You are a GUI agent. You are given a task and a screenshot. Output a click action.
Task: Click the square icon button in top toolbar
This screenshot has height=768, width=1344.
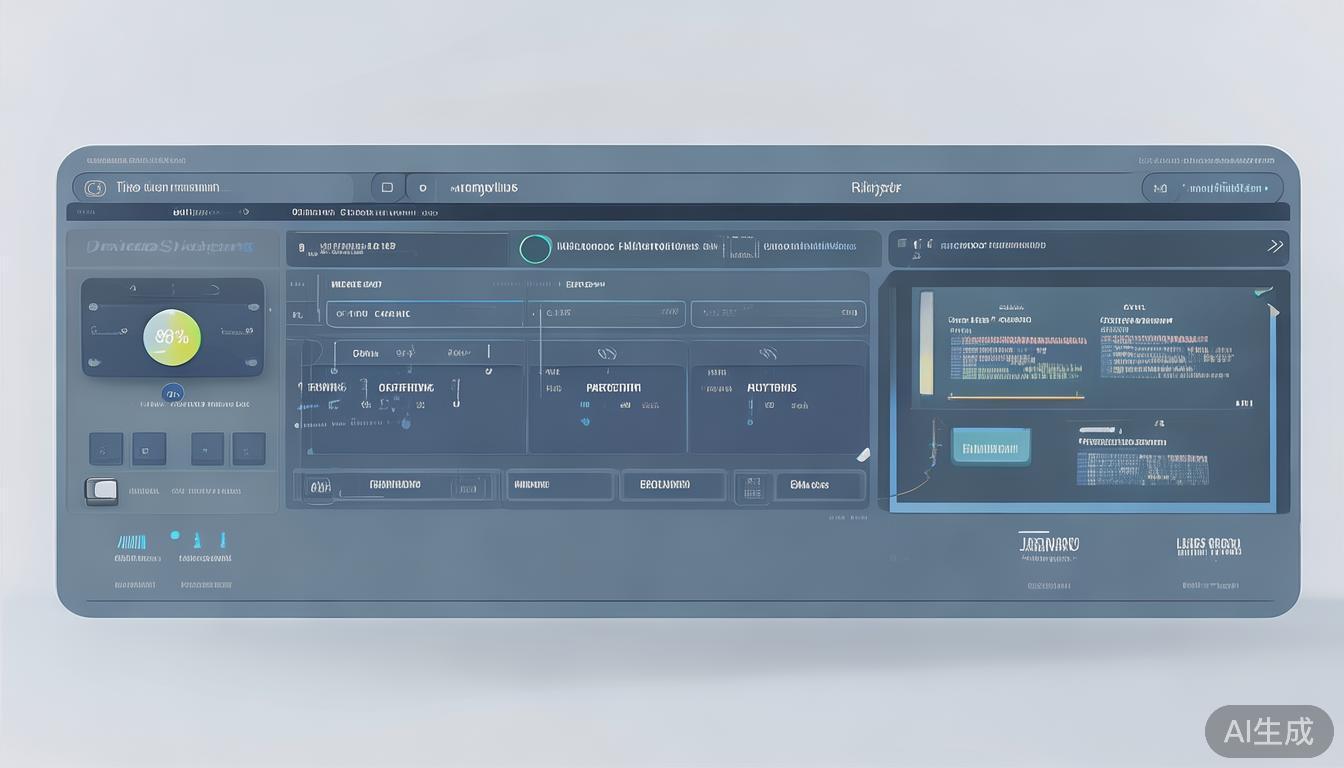tap(388, 188)
